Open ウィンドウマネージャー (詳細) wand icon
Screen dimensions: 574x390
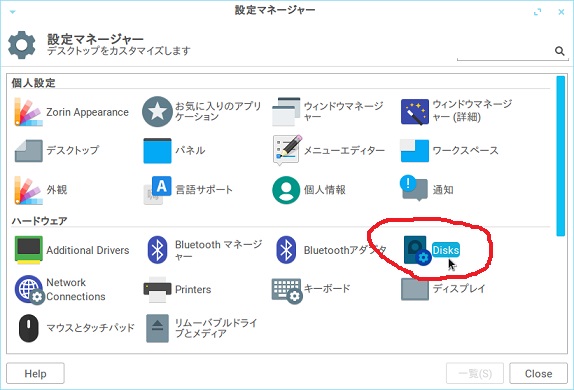click(x=415, y=112)
